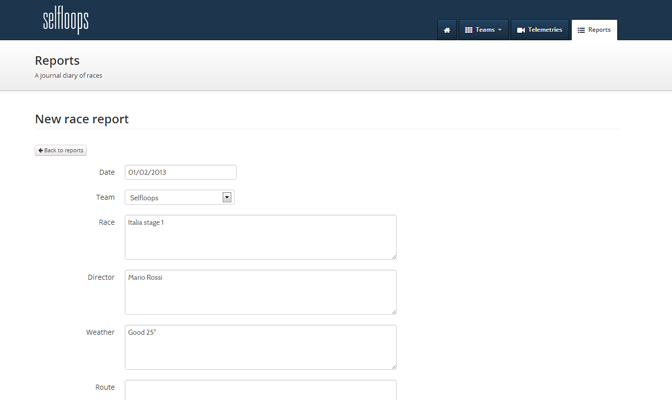Screen dimensions: 672x400
Task: Click the Team field label
Action: click(x=105, y=197)
